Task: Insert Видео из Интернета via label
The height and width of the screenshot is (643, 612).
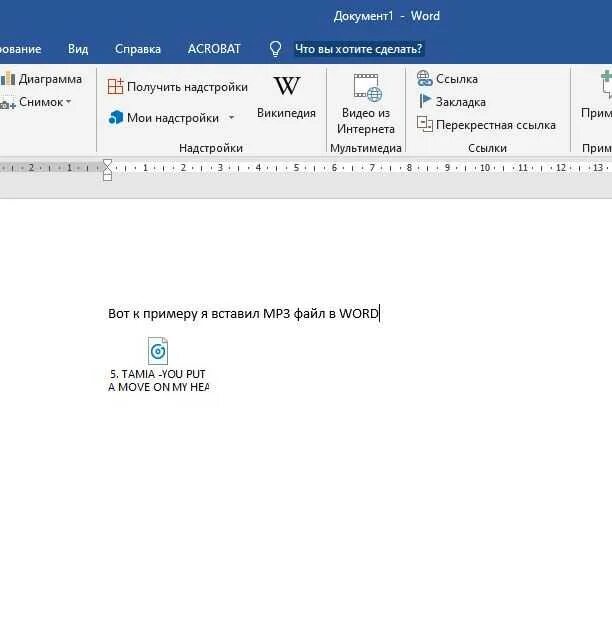Action: (x=366, y=121)
